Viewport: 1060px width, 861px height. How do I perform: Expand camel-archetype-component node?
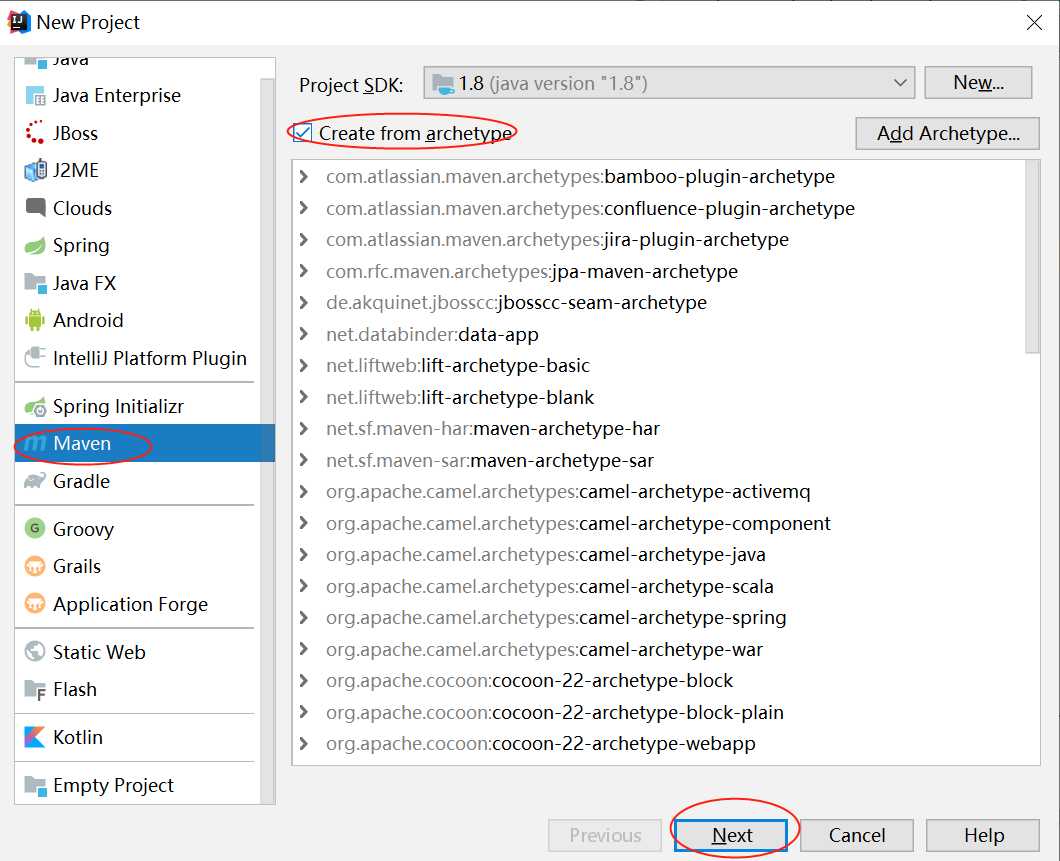click(304, 523)
